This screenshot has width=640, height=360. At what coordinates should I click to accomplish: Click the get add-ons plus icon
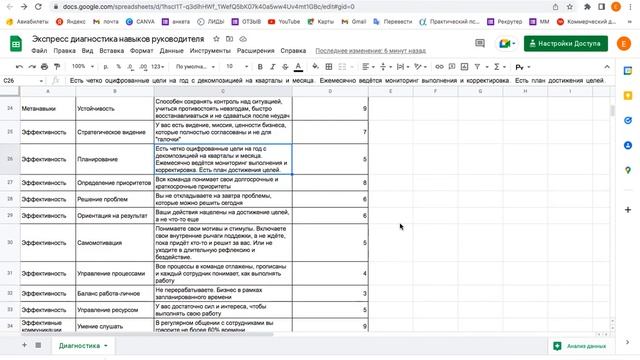[x=628, y=210]
